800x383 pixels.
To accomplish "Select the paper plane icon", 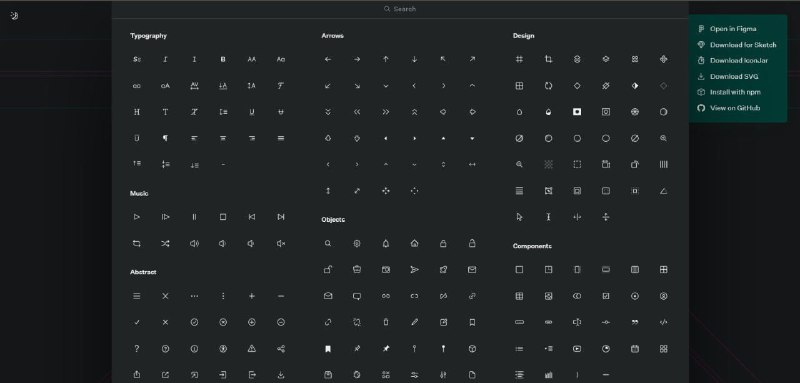I will click(414, 269).
